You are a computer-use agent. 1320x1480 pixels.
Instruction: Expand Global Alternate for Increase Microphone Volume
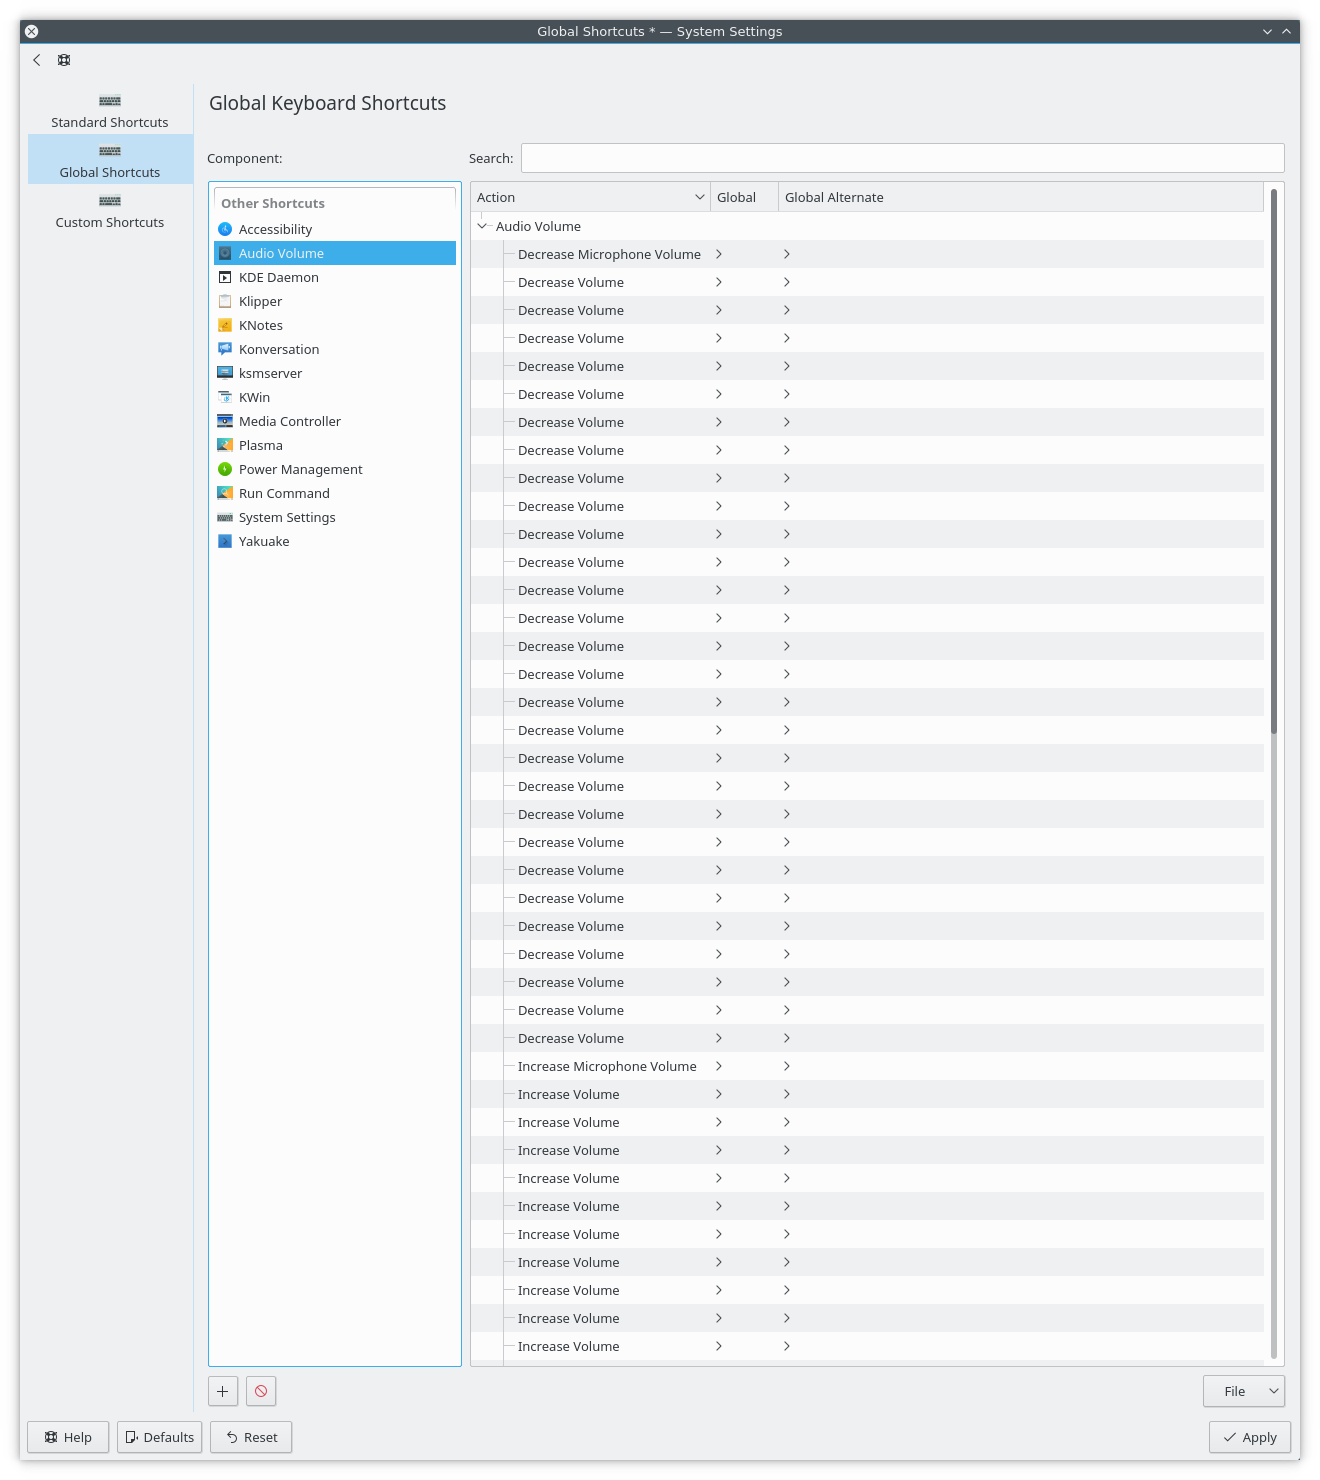(787, 1066)
